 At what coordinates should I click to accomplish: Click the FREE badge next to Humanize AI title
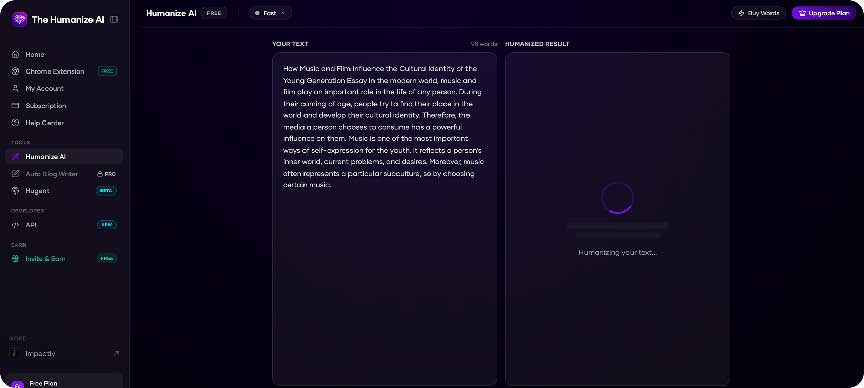(214, 13)
